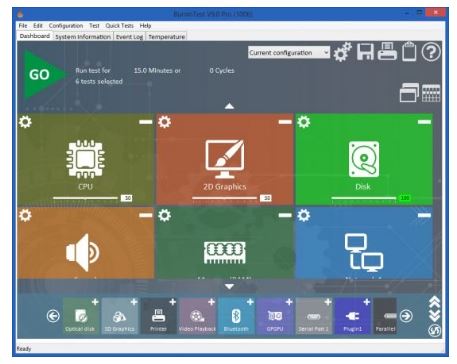Remove Disk test with its minus button
Image resolution: width=457 pixels, height=364 pixels.
[x=424, y=122]
